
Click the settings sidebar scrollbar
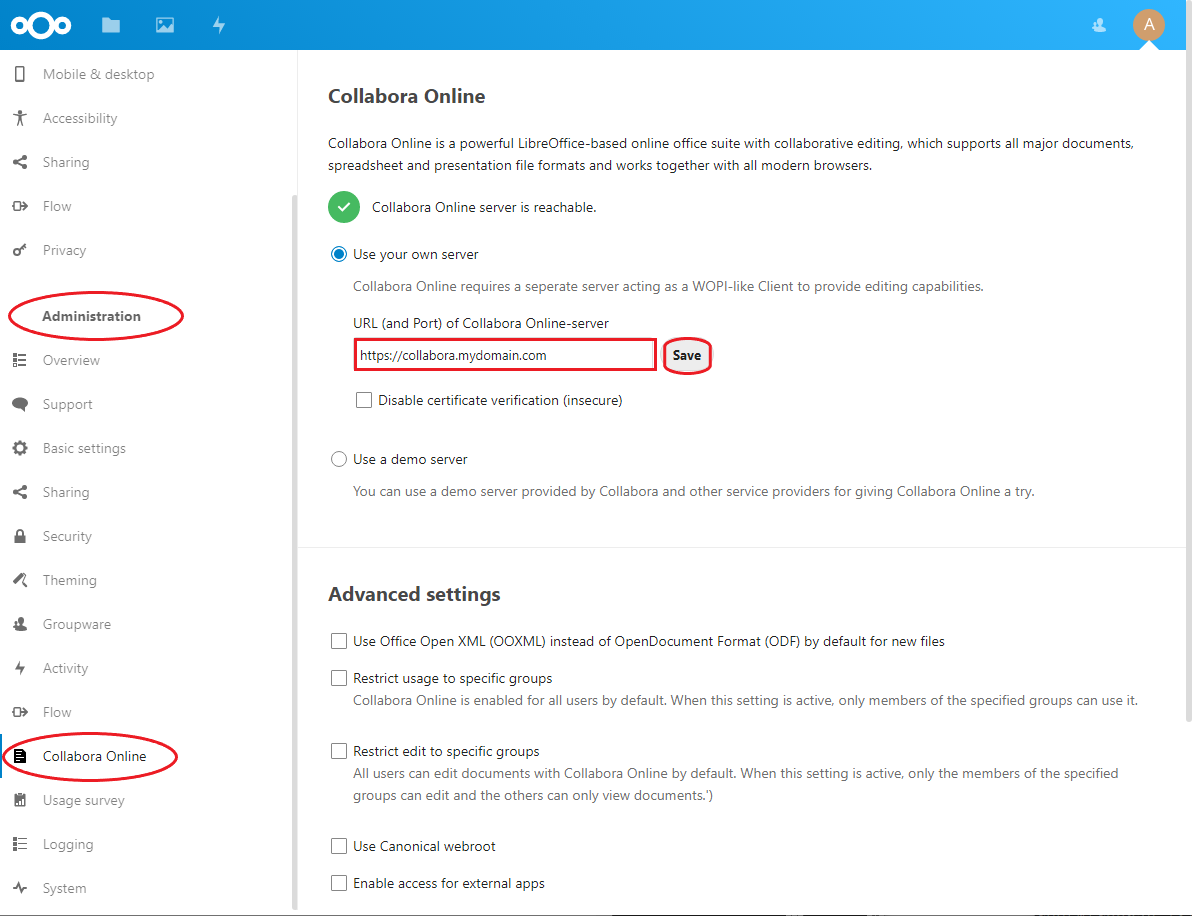point(294,553)
